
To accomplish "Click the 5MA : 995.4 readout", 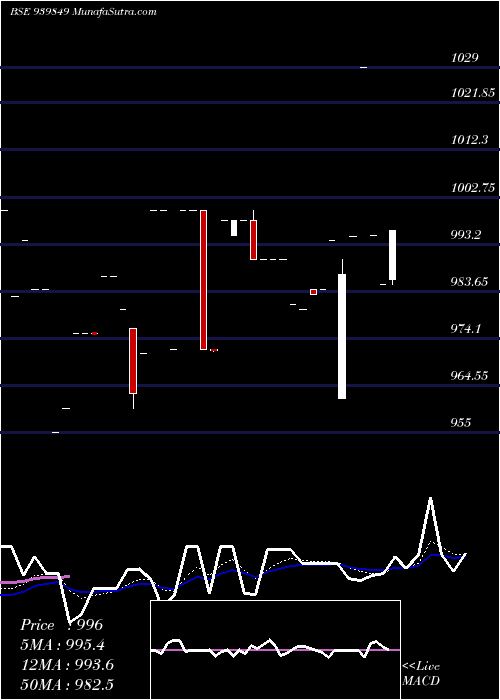I will point(64,645).
